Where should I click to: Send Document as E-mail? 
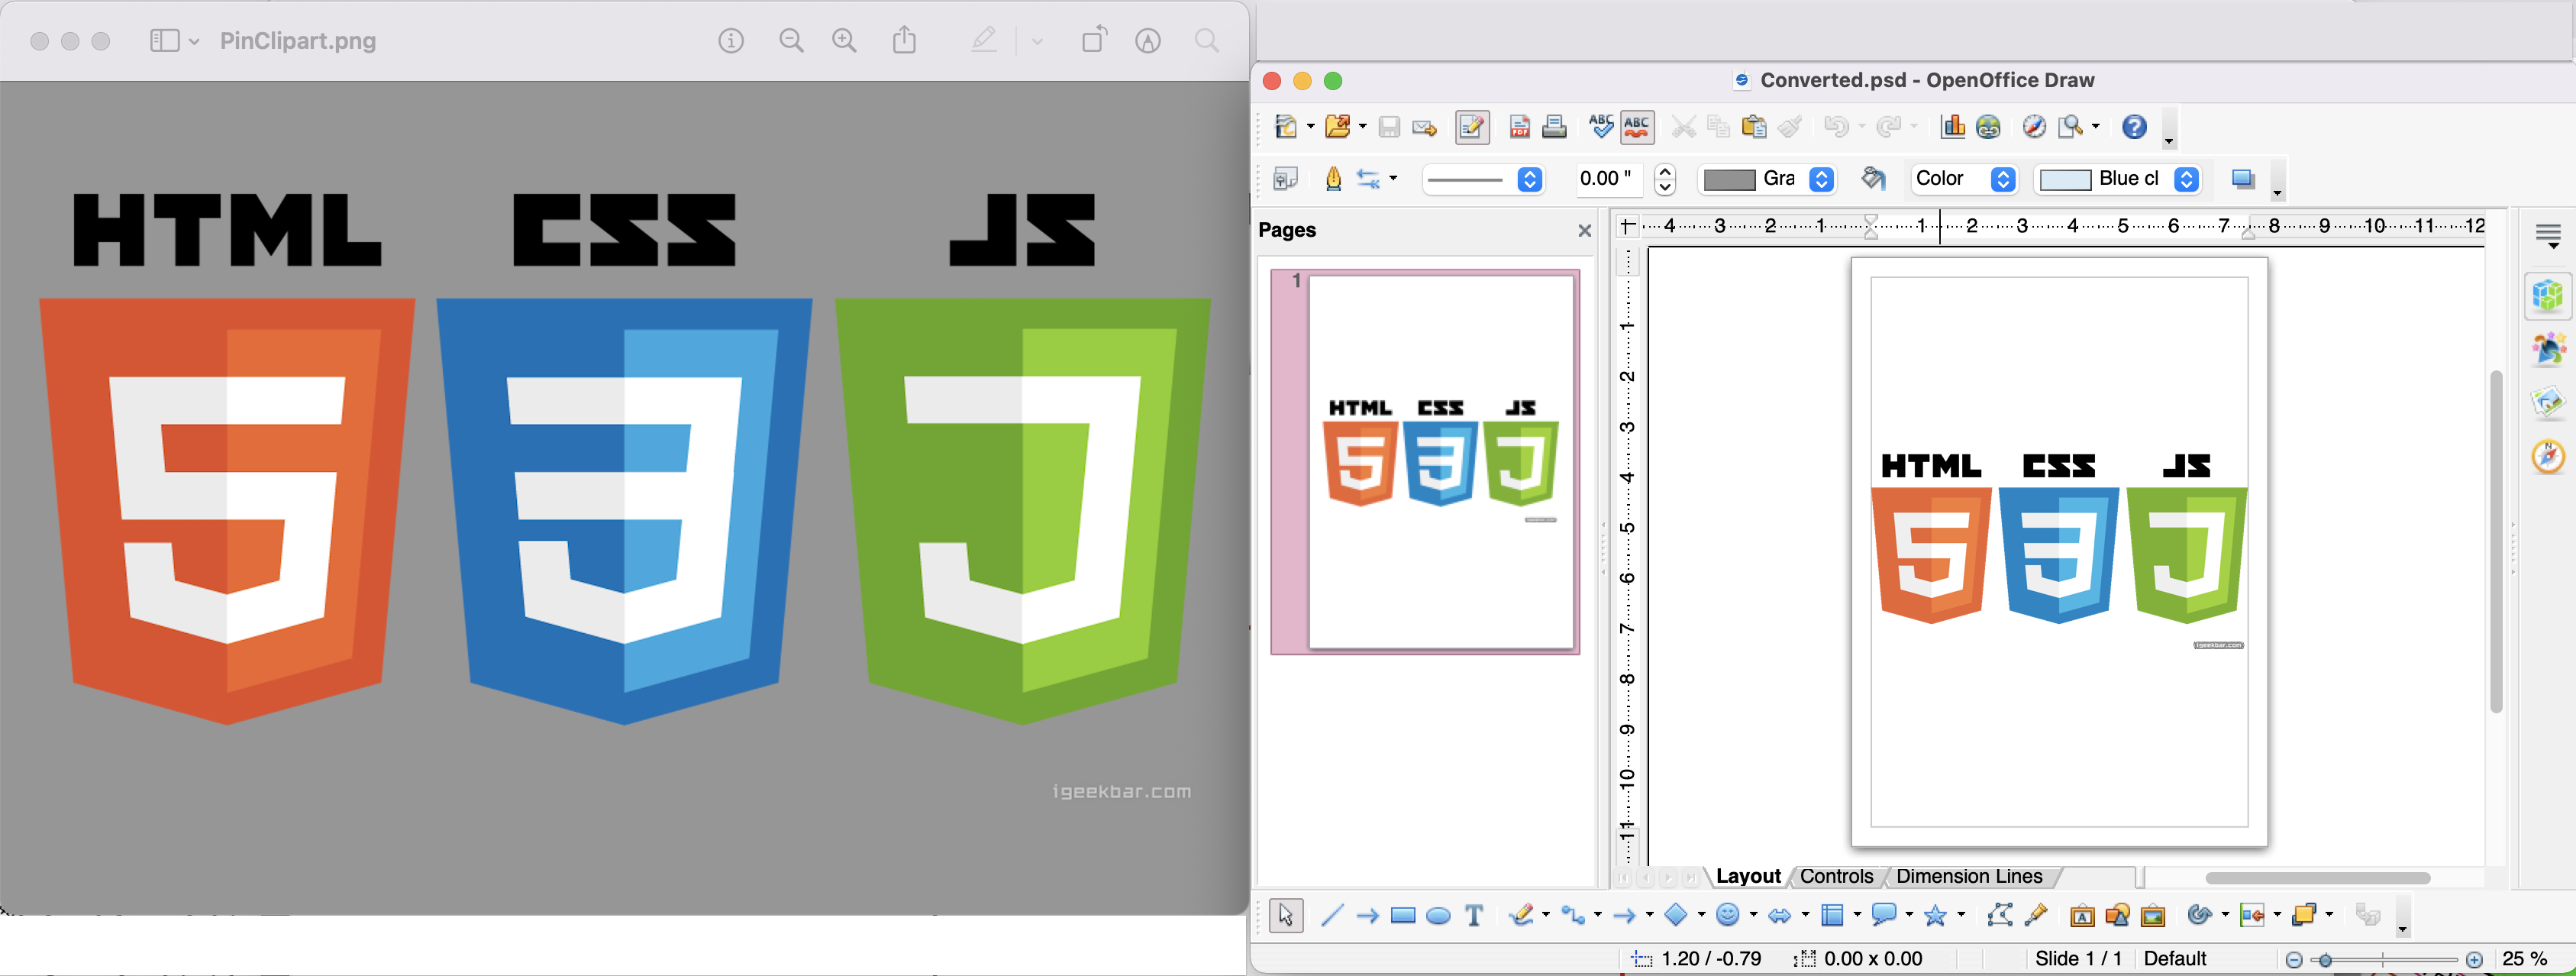(x=1424, y=128)
